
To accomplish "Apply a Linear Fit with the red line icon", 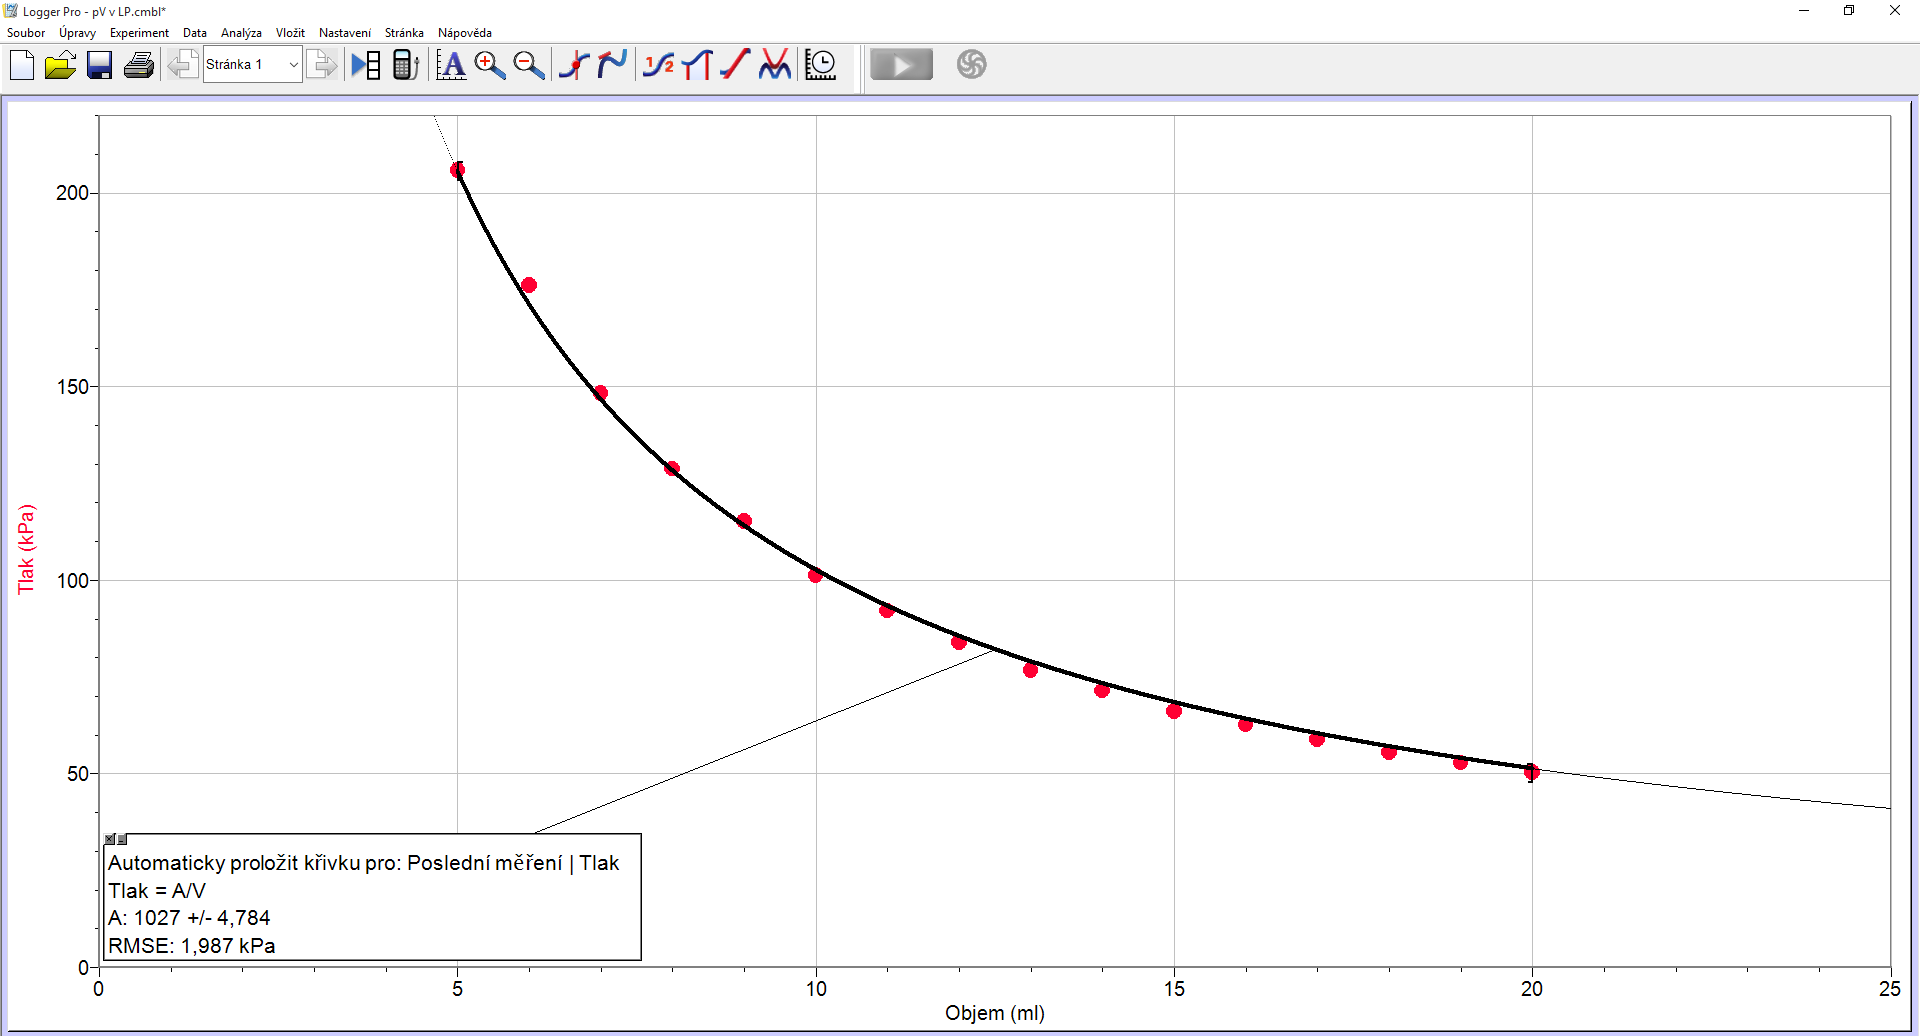I will (735, 65).
